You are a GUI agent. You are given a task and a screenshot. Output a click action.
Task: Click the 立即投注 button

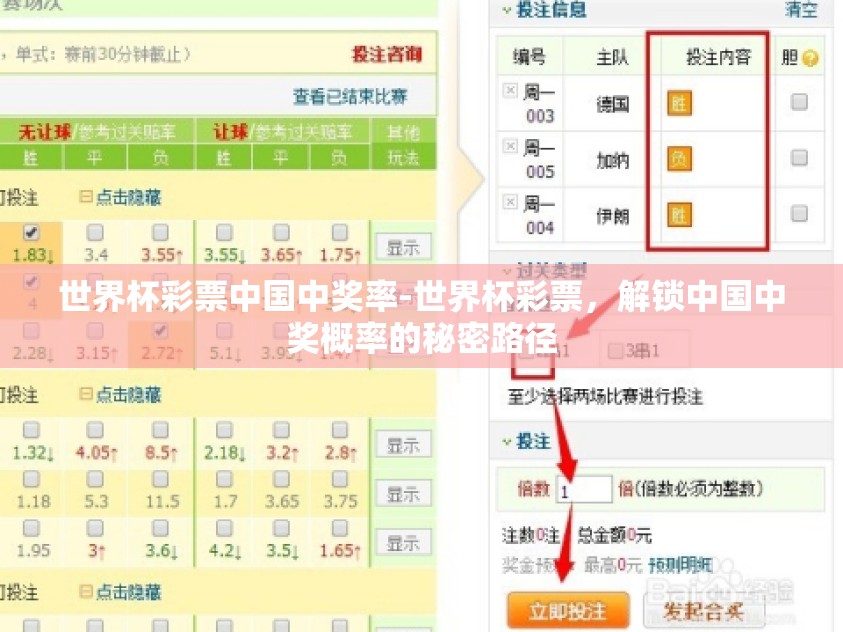point(568,611)
